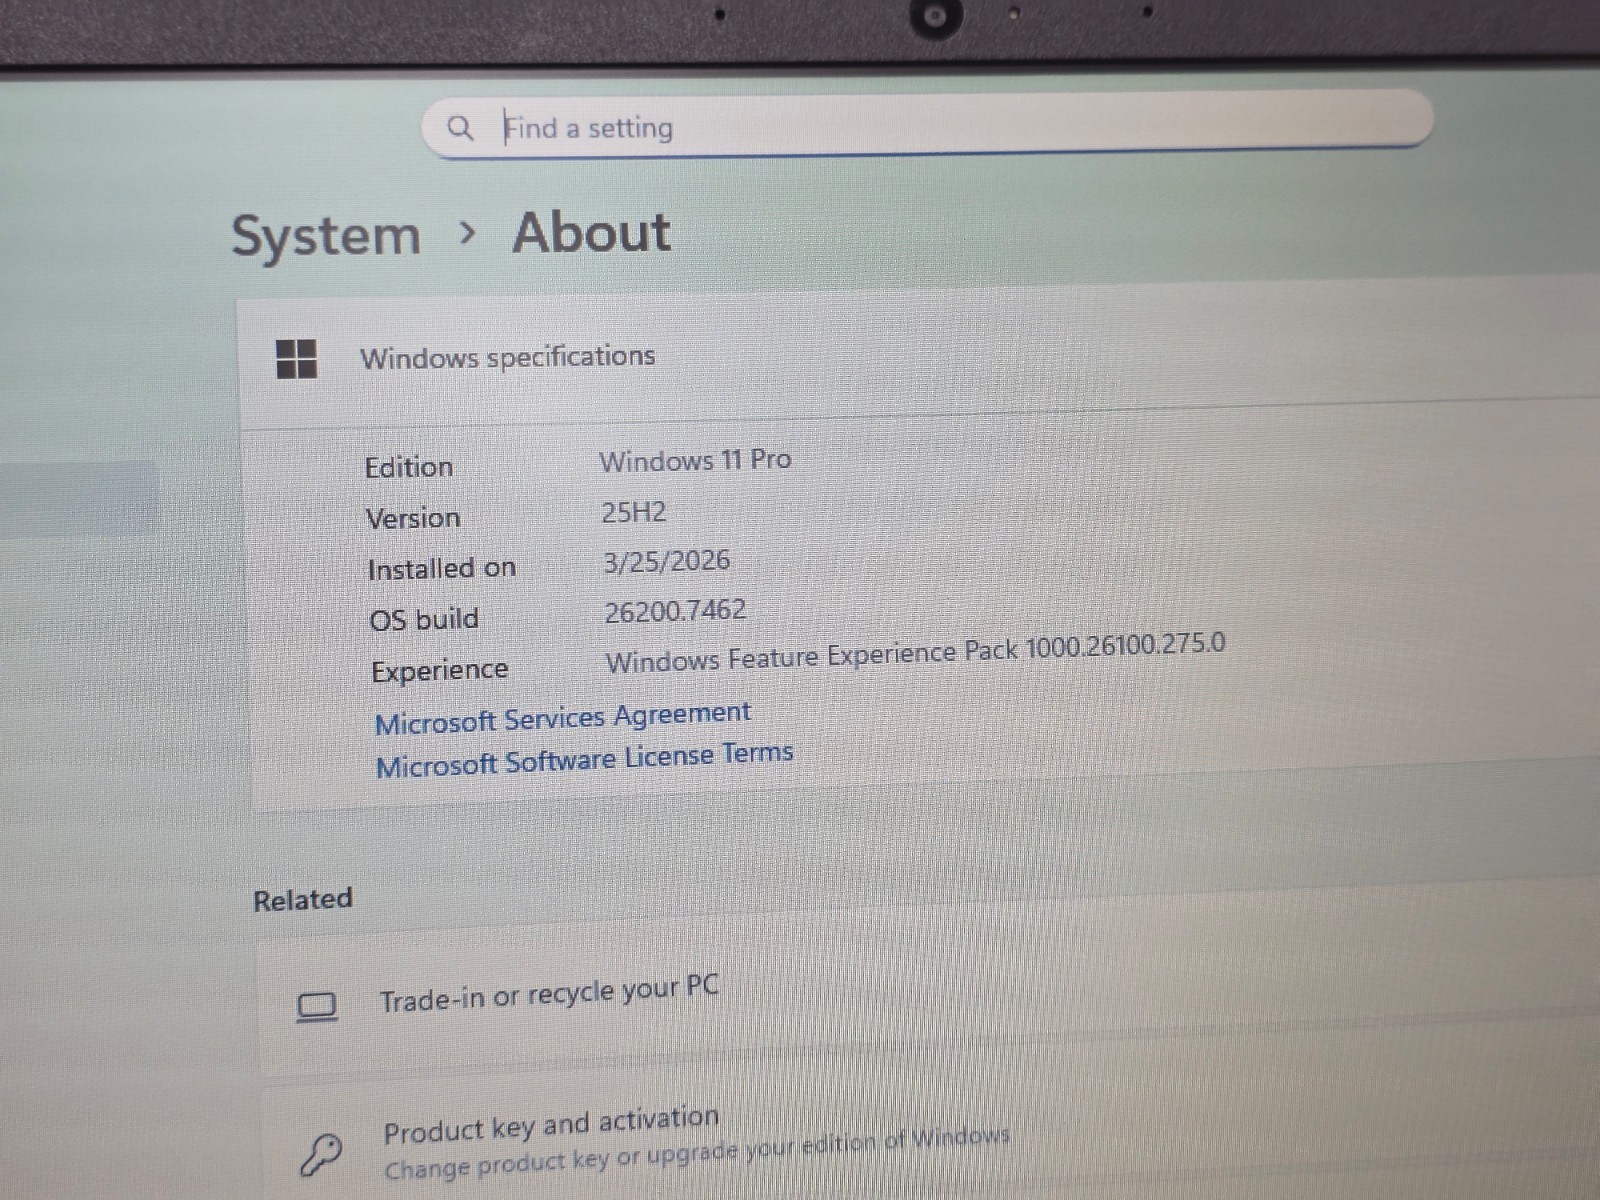Click the Related section heading
Screen dimensions: 1600x1200
[x=303, y=899]
